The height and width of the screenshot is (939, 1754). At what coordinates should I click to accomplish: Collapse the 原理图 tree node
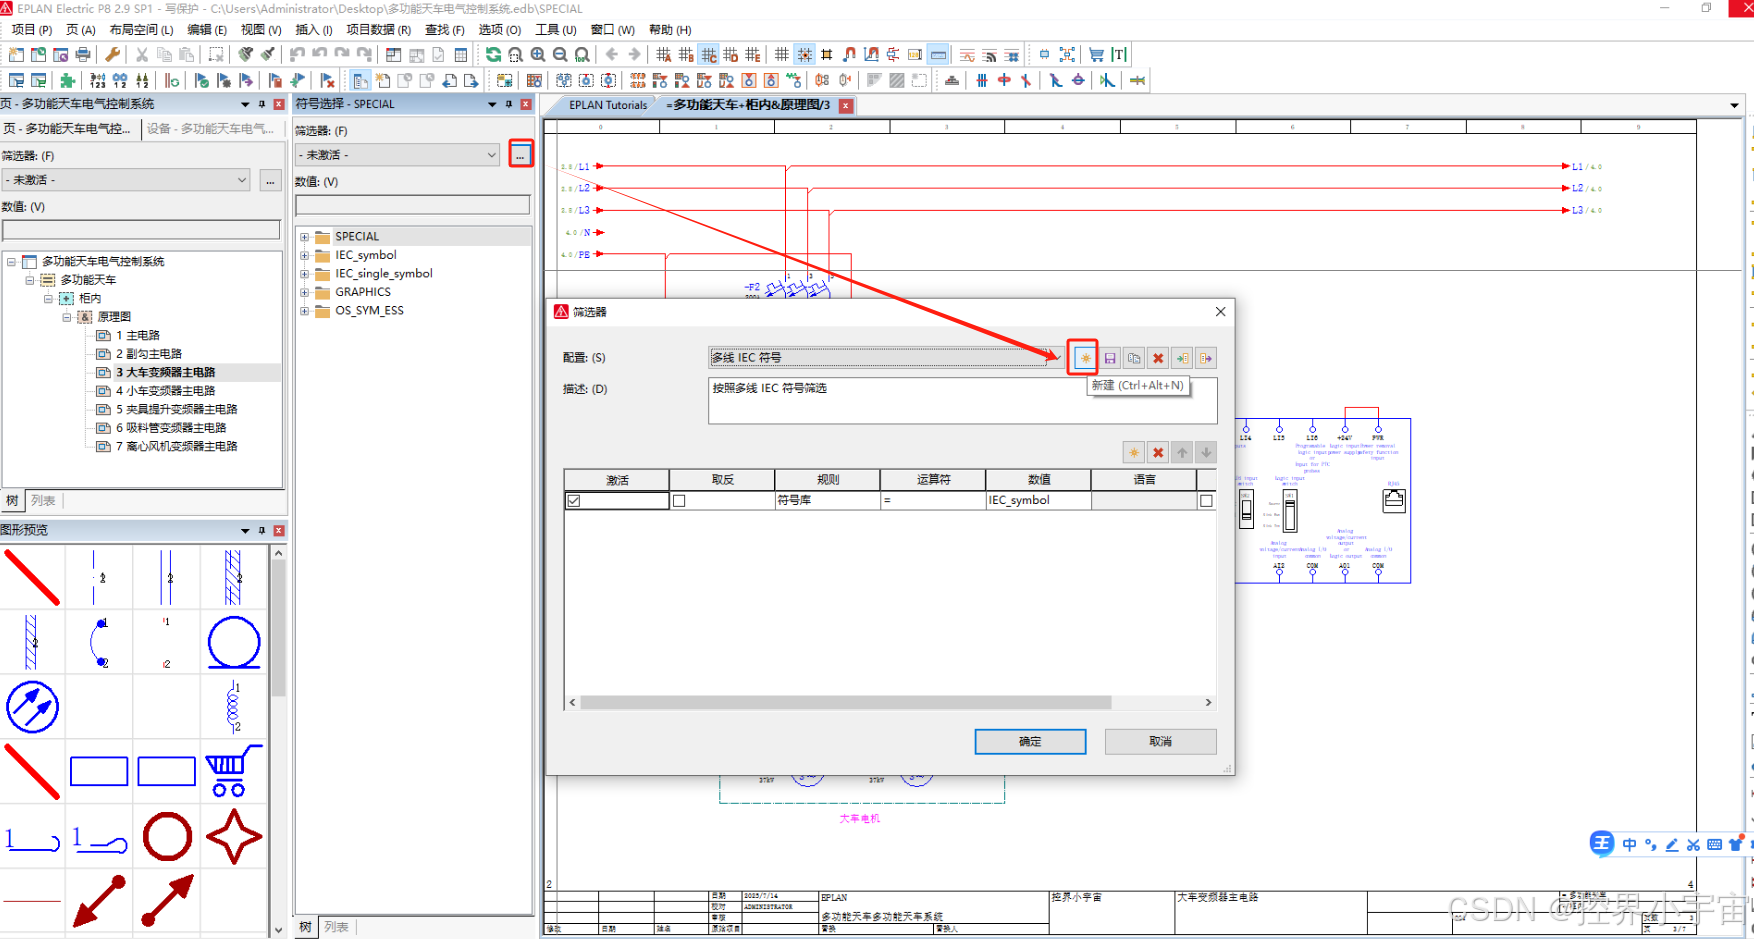tap(67, 317)
